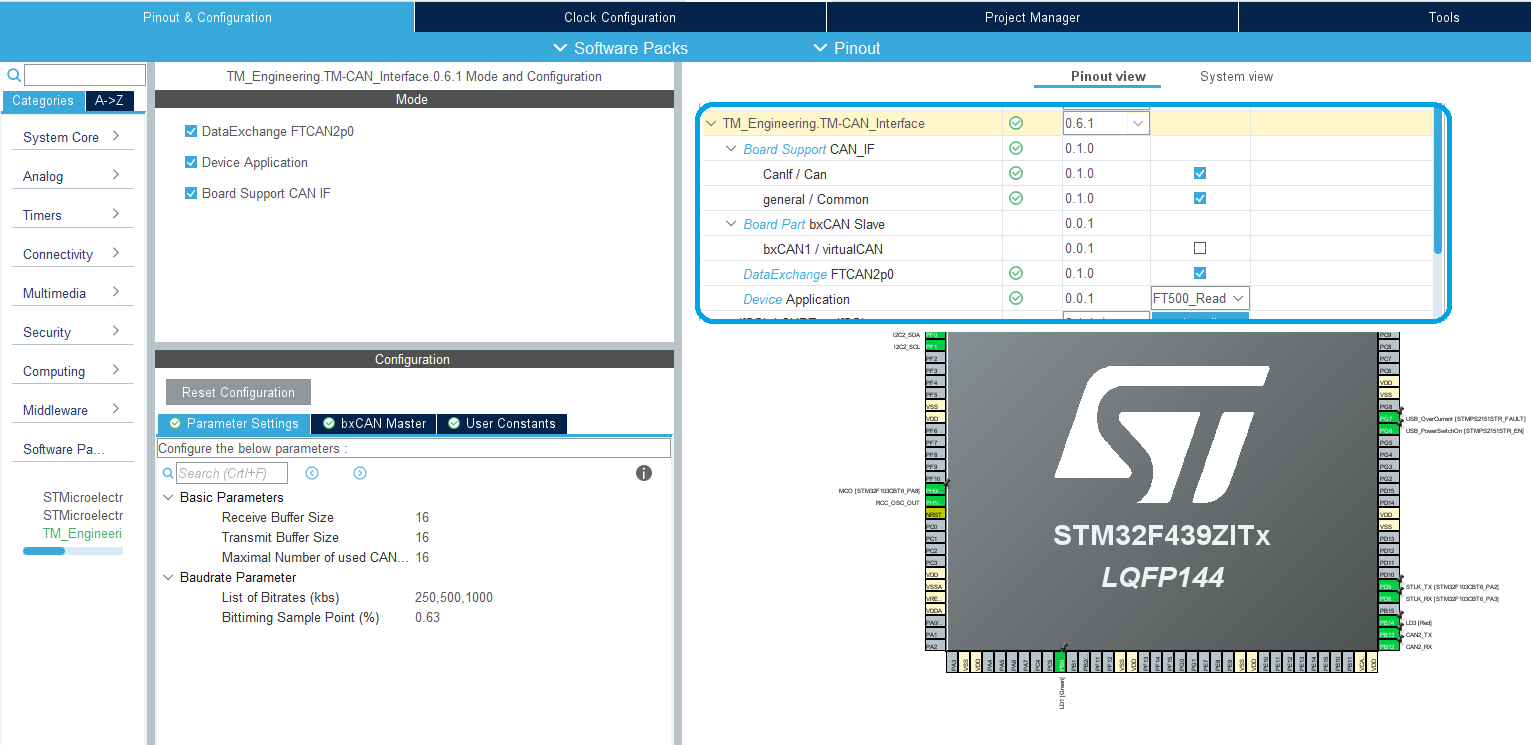Click the status check icon for general / Common

pyautogui.click(x=1016, y=198)
